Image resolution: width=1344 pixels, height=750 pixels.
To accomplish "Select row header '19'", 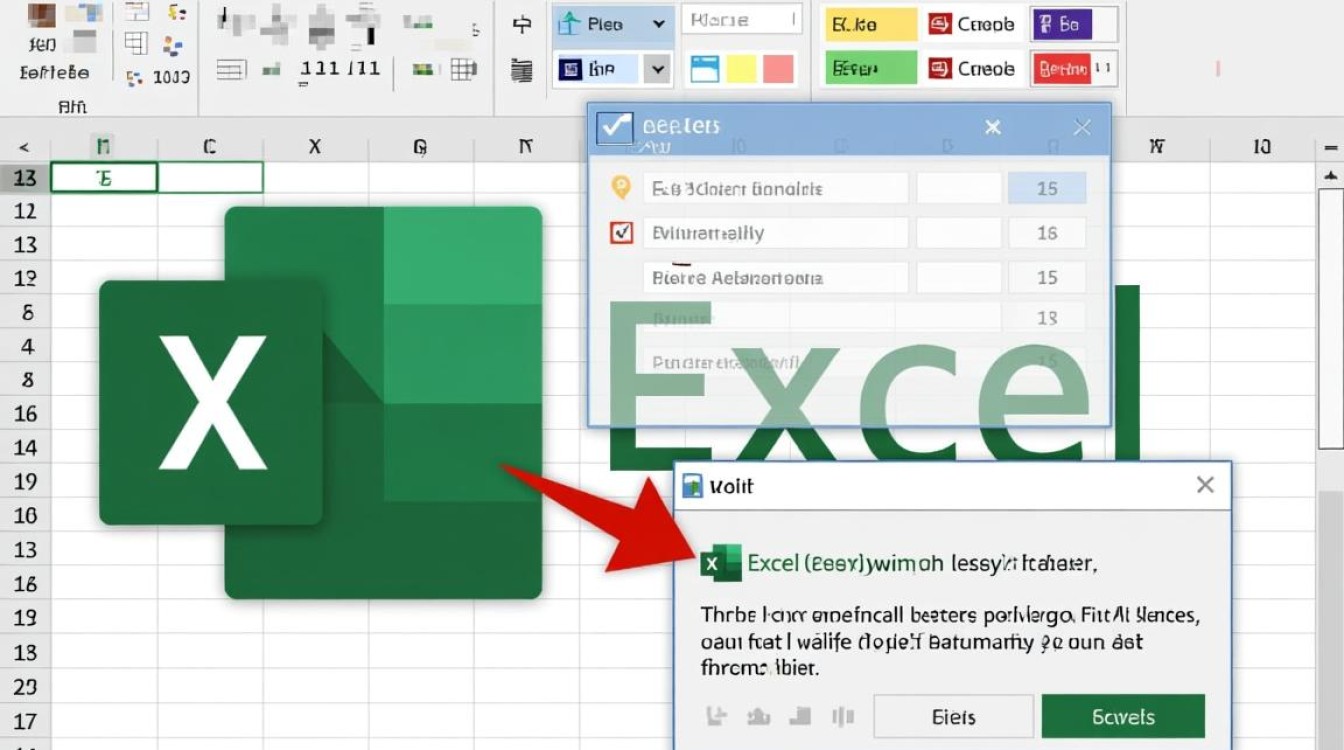I will click(x=26, y=481).
